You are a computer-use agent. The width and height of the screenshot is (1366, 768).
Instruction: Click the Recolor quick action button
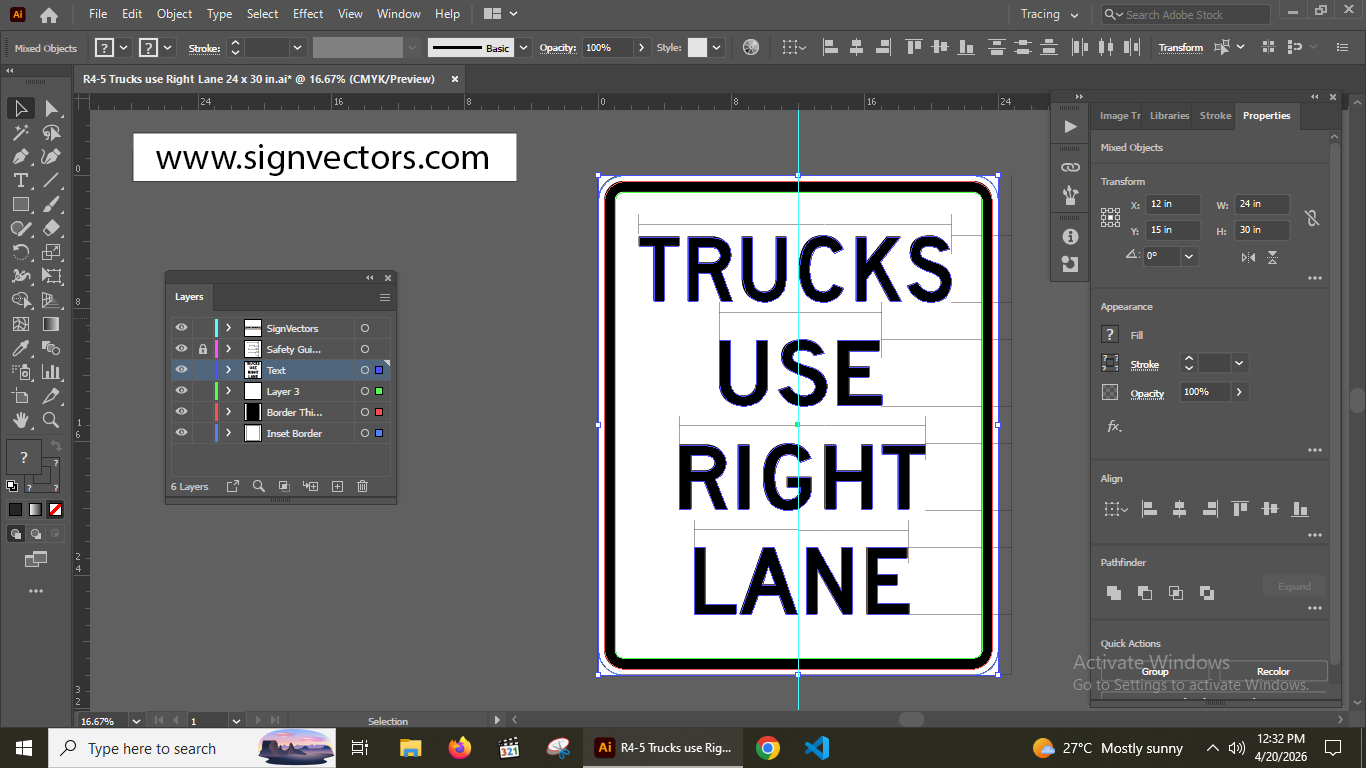coord(1273,671)
